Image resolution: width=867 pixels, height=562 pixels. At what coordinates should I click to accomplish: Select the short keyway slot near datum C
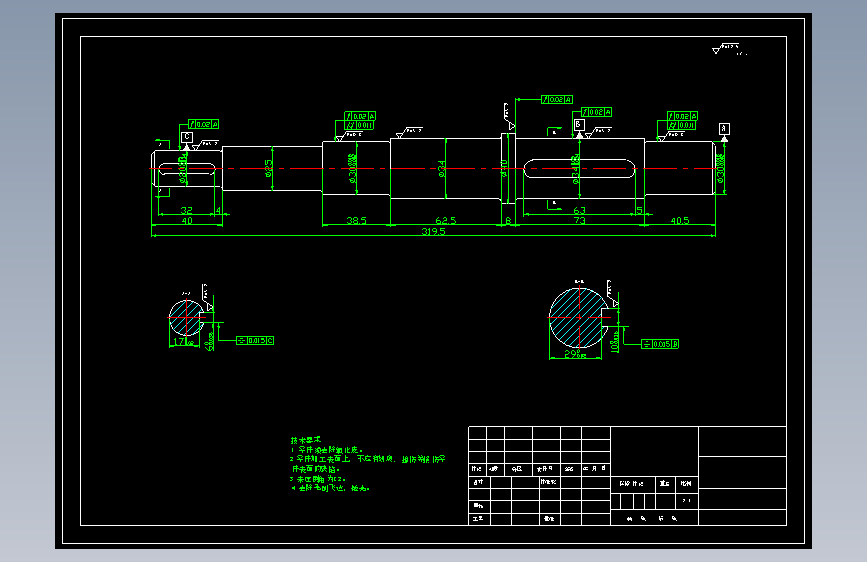point(187,169)
